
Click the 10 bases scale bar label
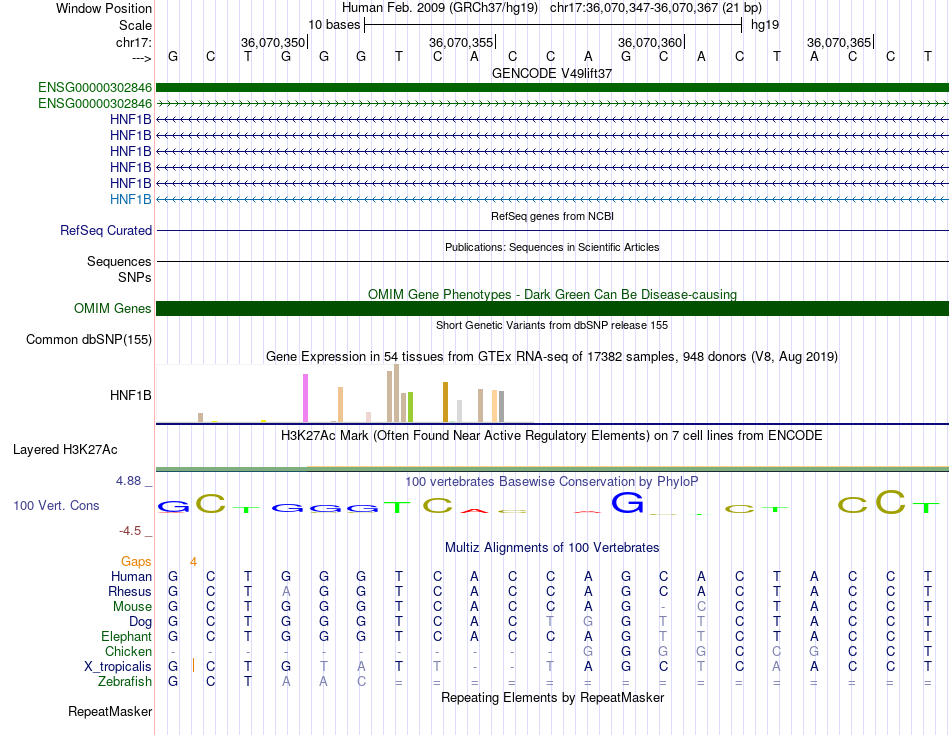coord(334,25)
